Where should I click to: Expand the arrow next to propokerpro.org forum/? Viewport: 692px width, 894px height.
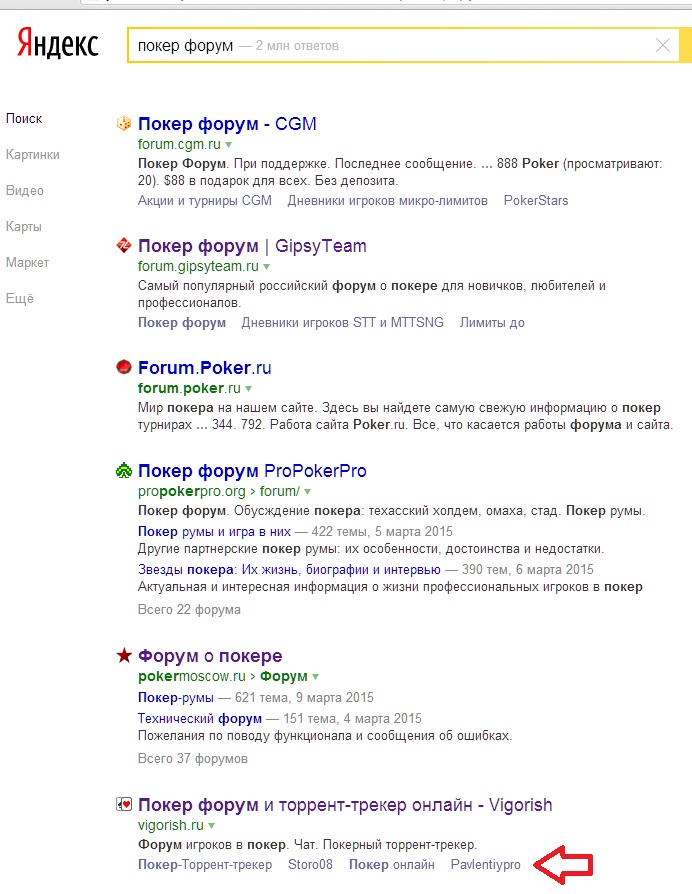(308, 491)
